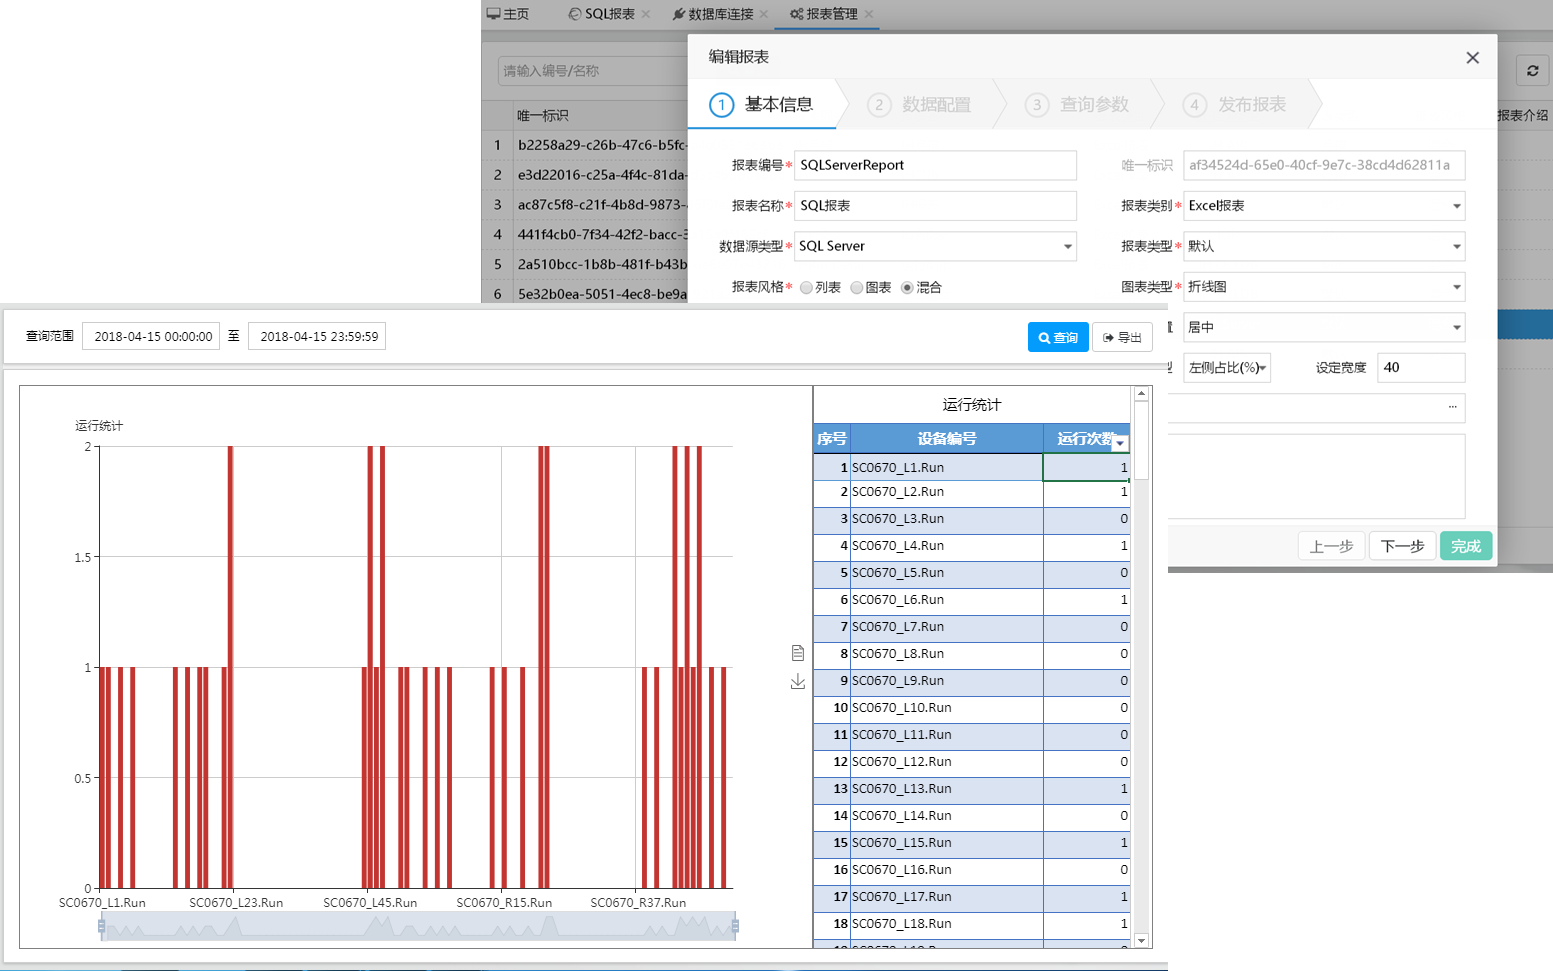Select the SC0670_L18.Run table cell
This screenshot has height=971, width=1553.
[x=946, y=924]
